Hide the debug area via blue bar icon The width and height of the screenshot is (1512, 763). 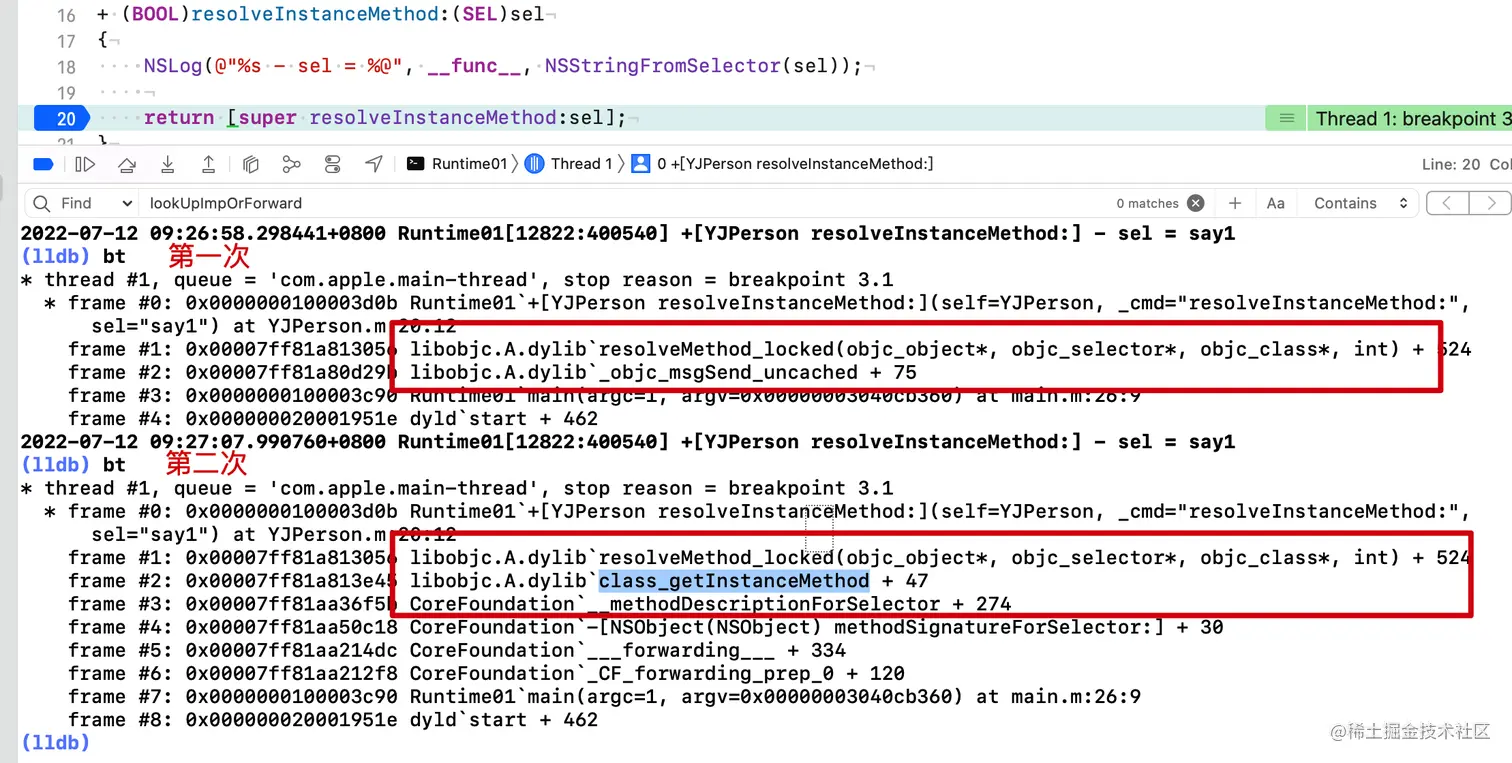click(43, 164)
